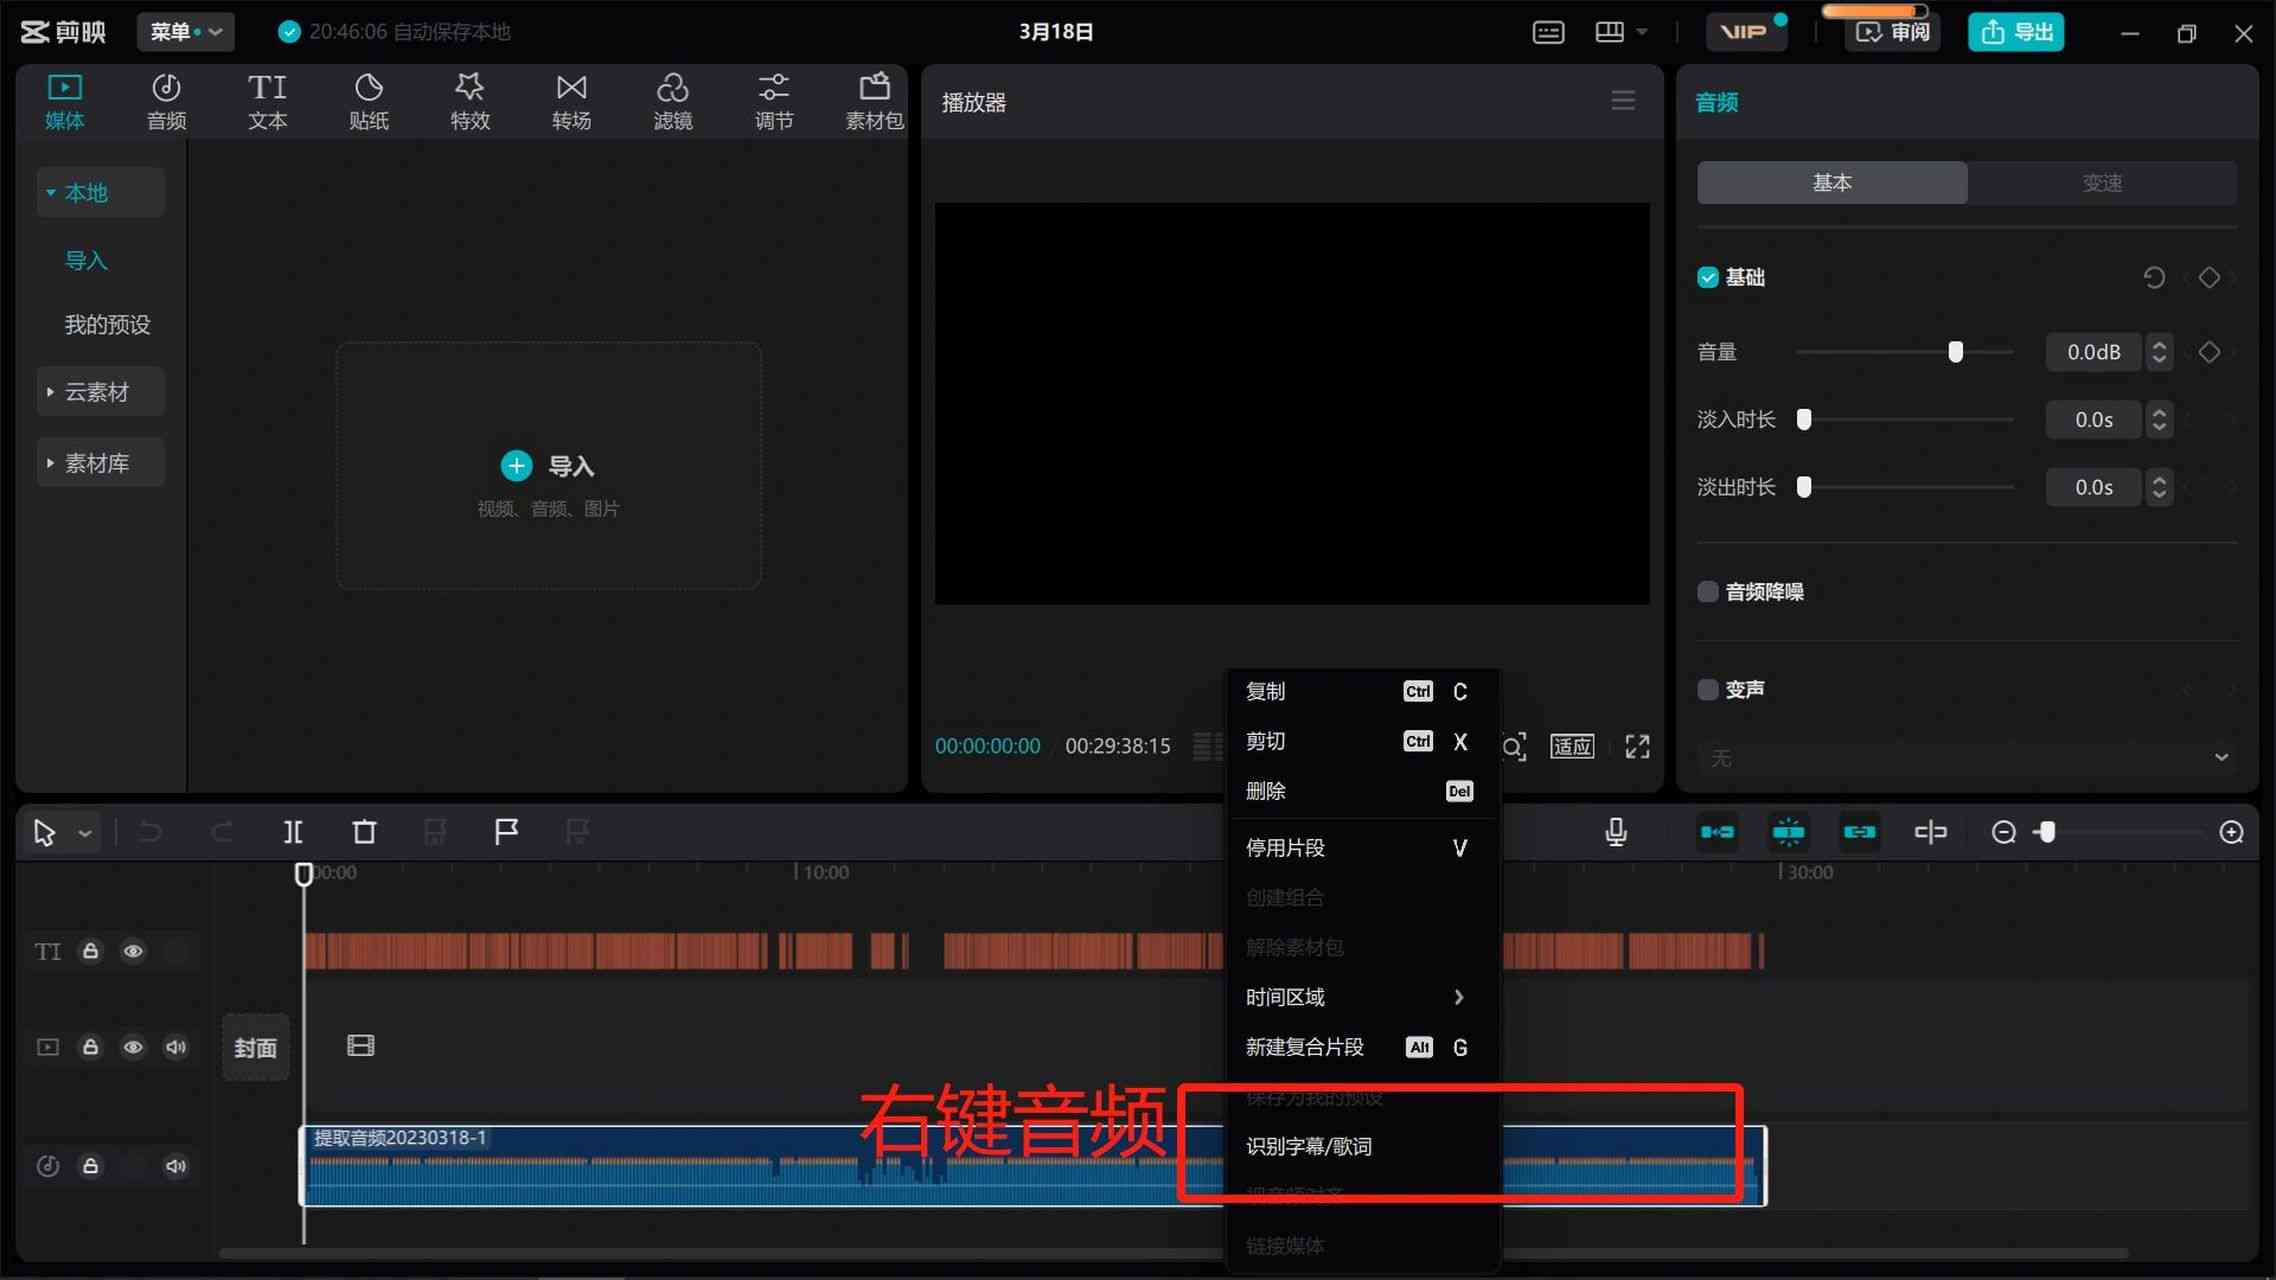Expand 时间区域 submenu arrow
The width and height of the screenshot is (2276, 1280).
(1458, 997)
